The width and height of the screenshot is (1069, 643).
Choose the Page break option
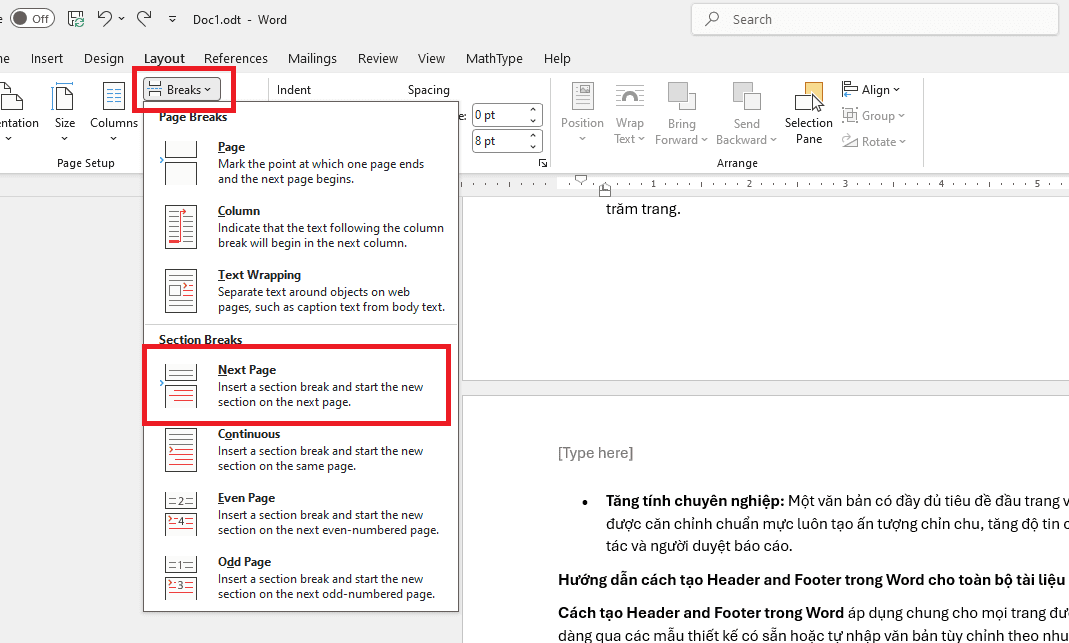pyautogui.click(x=301, y=162)
